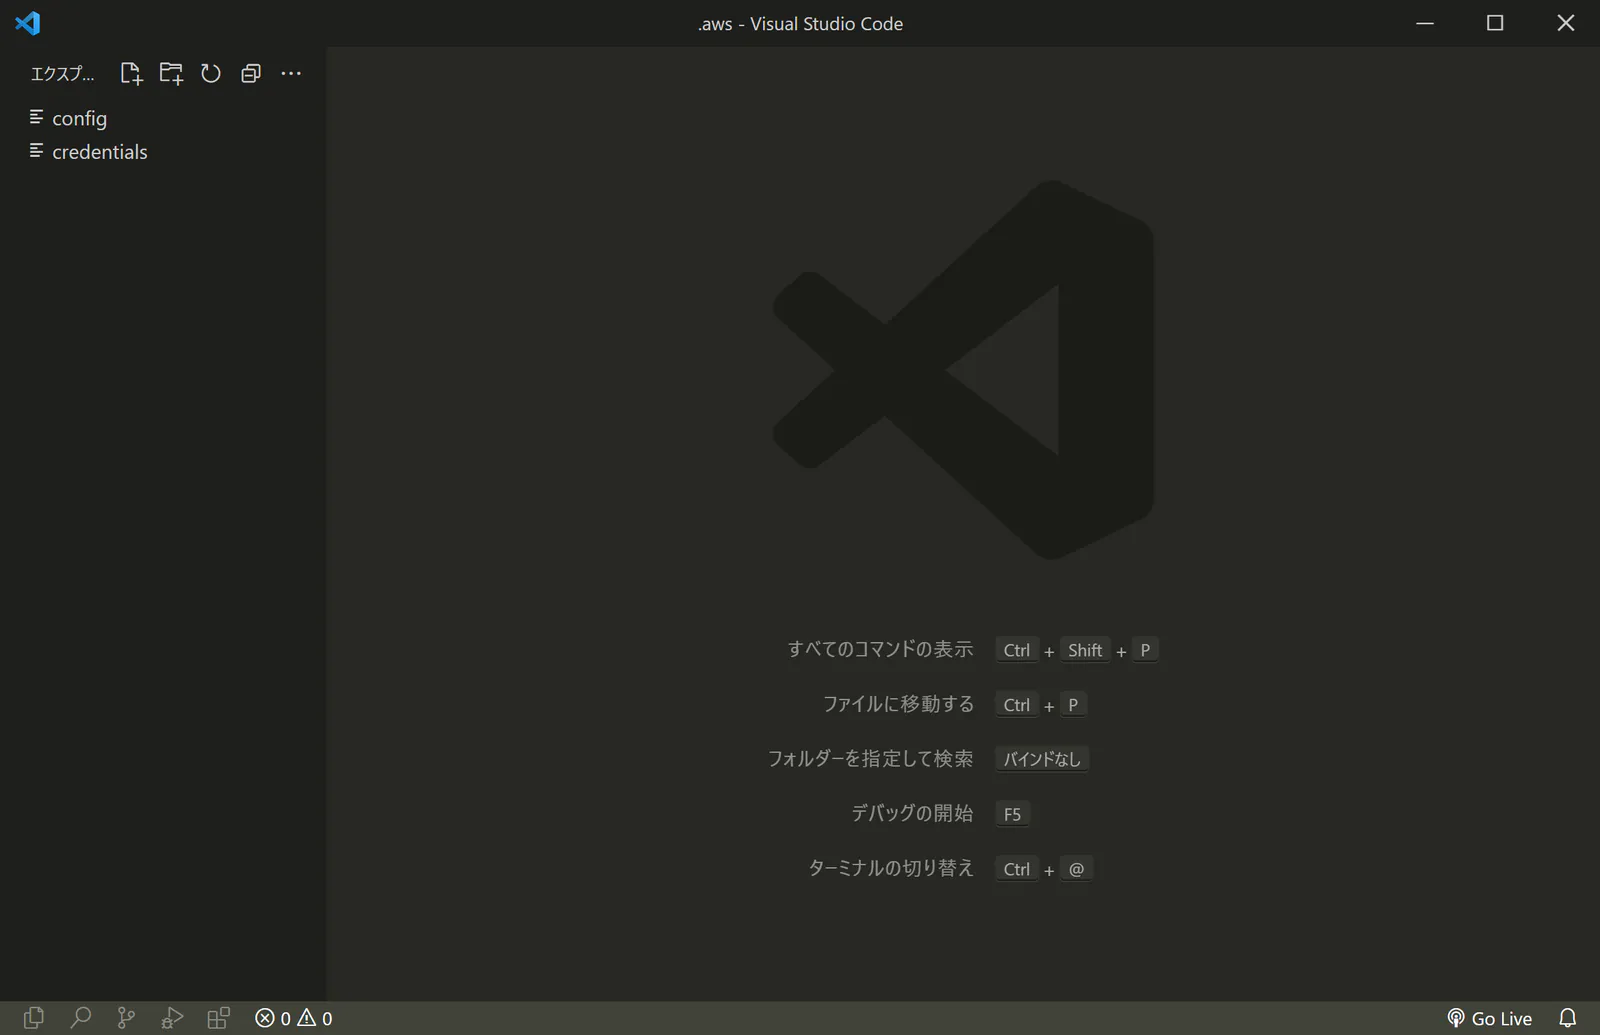This screenshot has height=1035, width=1600.
Task: Click the New File icon in Explorer
Action: pos(131,73)
